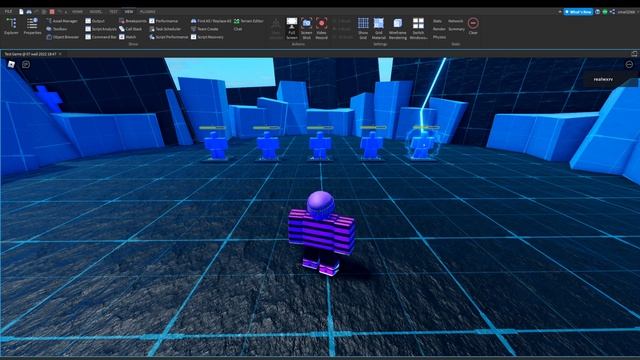The width and height of the screenshot is (640, 360).
Task: Click the player name on leaderboard
Action: pyautogui.click(x=603, y=79)
